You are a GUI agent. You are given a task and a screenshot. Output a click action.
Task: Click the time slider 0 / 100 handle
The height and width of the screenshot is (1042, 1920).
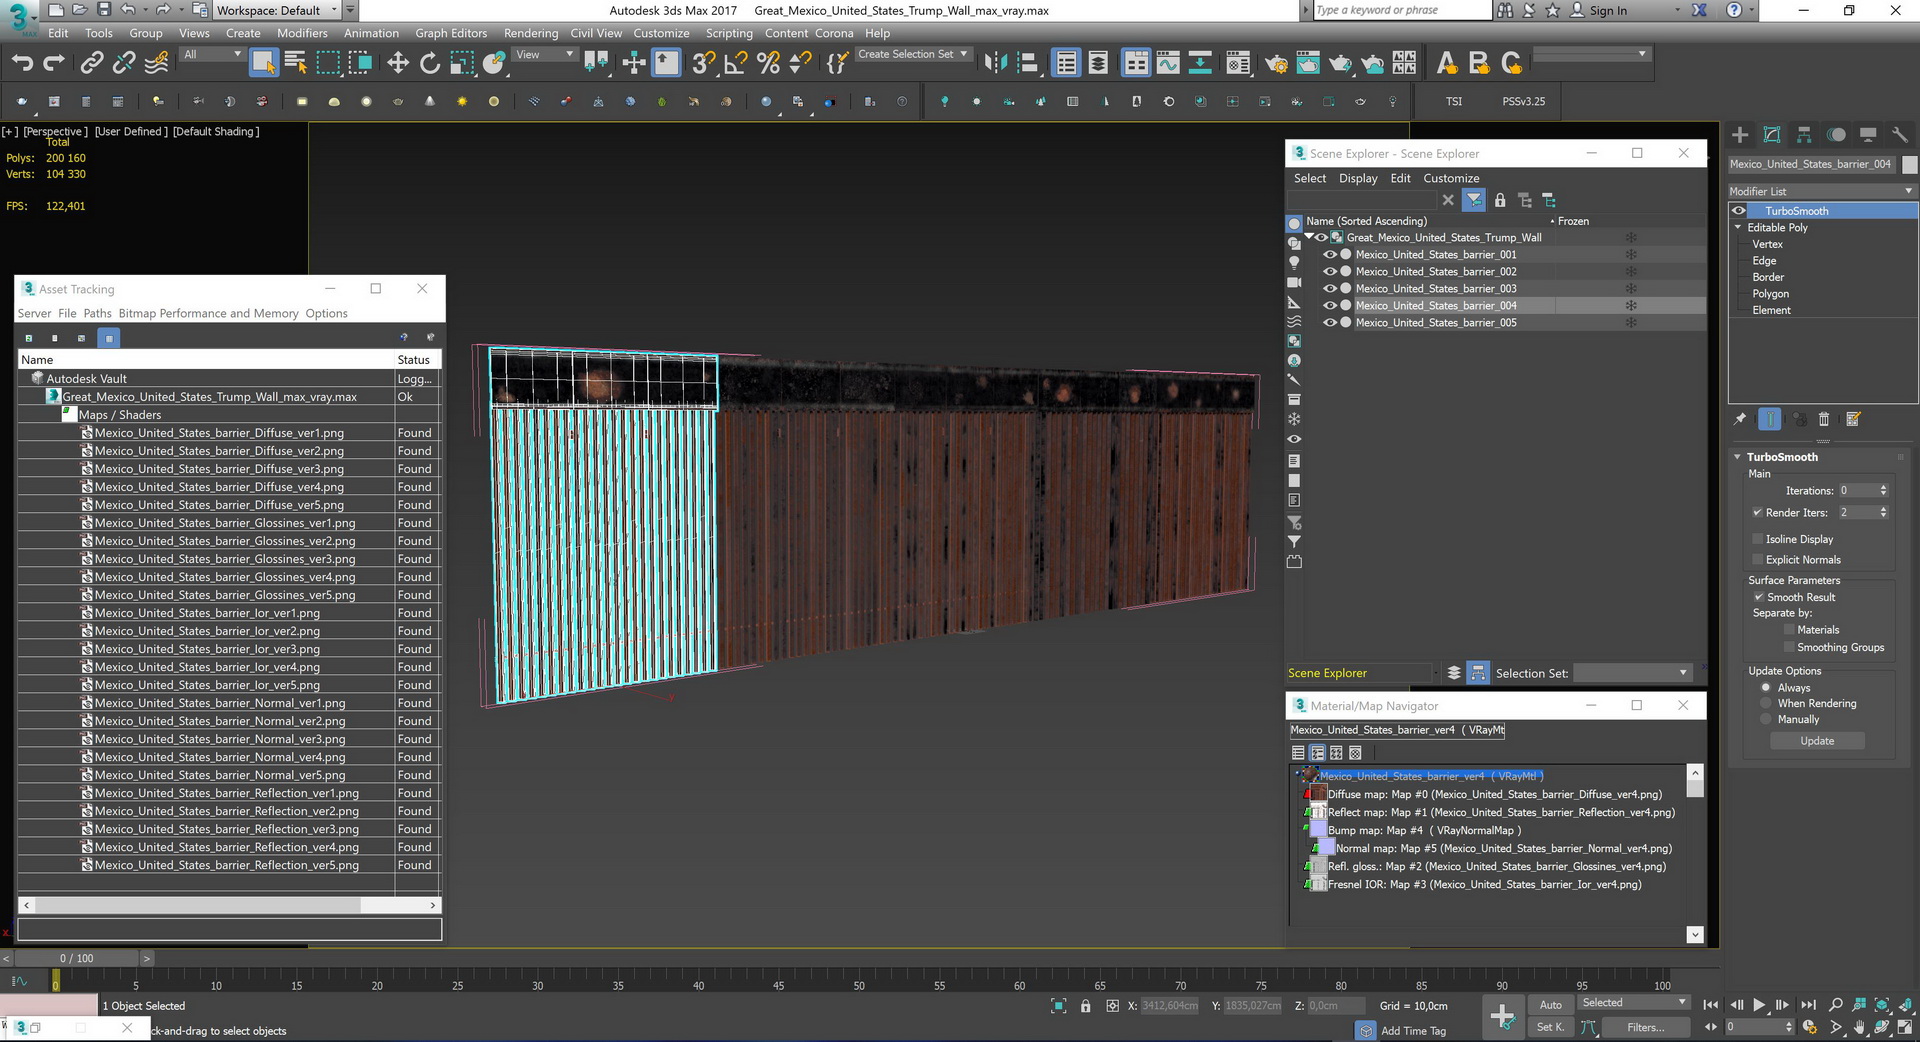pyautogui.click(x=76, y=958)
